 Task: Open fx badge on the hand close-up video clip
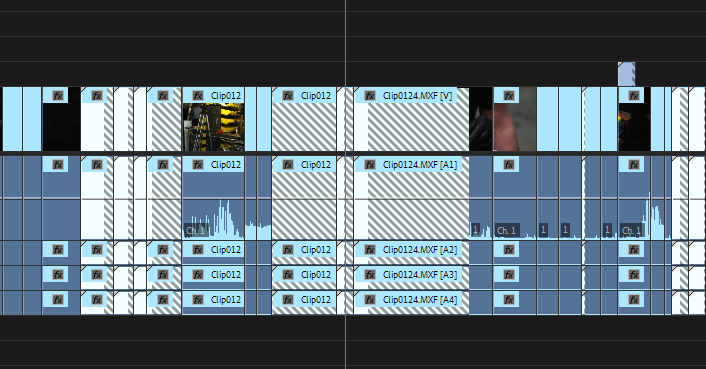click(508, 95)
